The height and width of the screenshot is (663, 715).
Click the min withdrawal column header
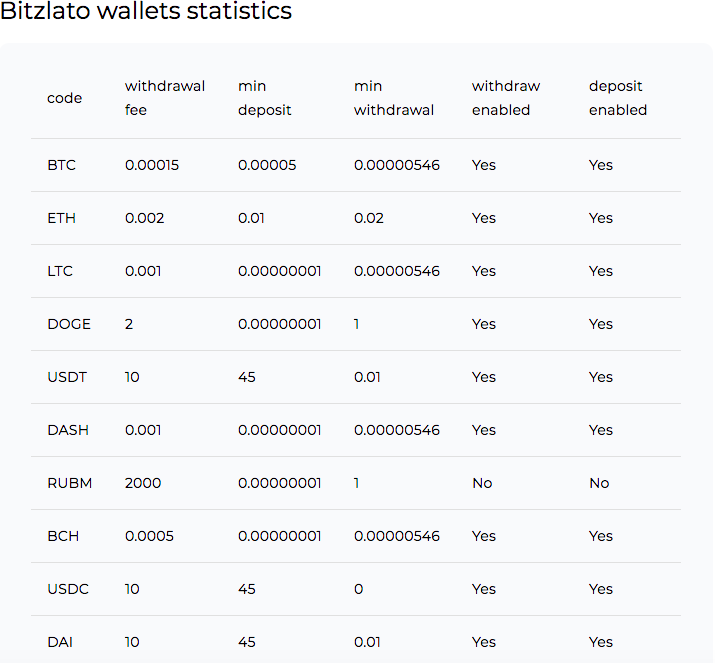pyautogui.click(x=394, y=98)
